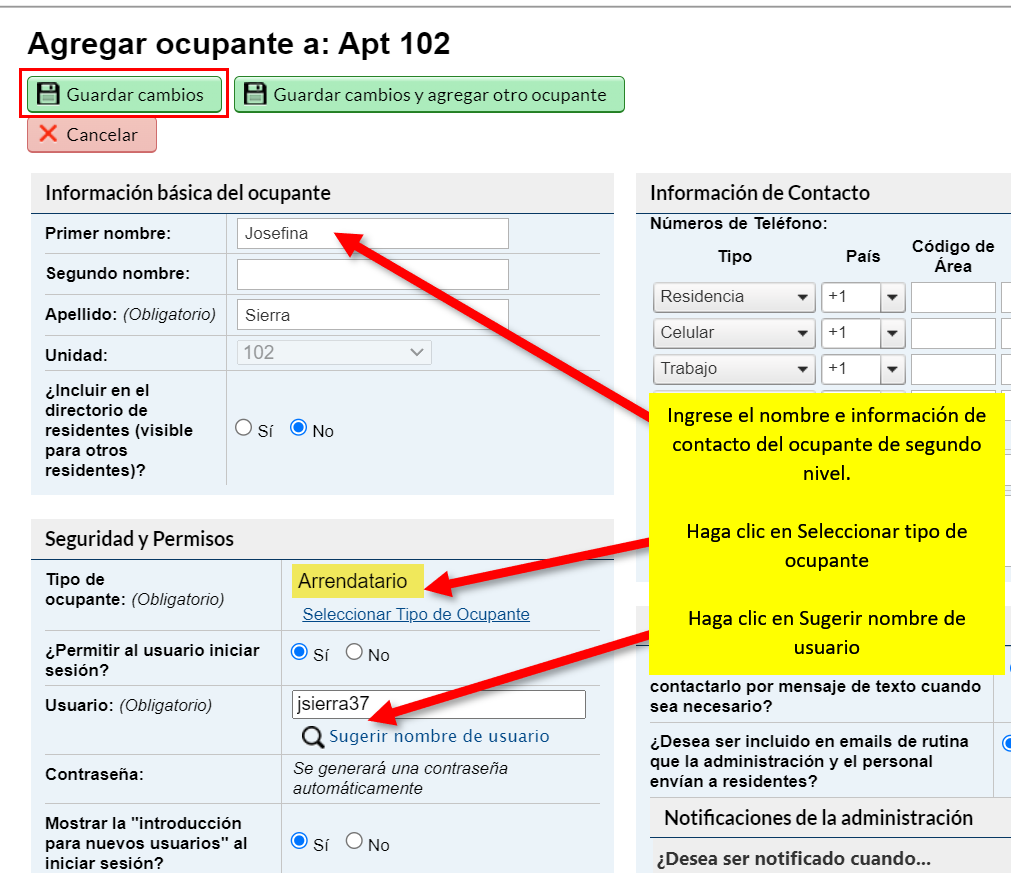Click the Seguridad y Permisos section heading
Viewport: 1024px width, 879px height.
pyautogui.click(x=139, y=539)
